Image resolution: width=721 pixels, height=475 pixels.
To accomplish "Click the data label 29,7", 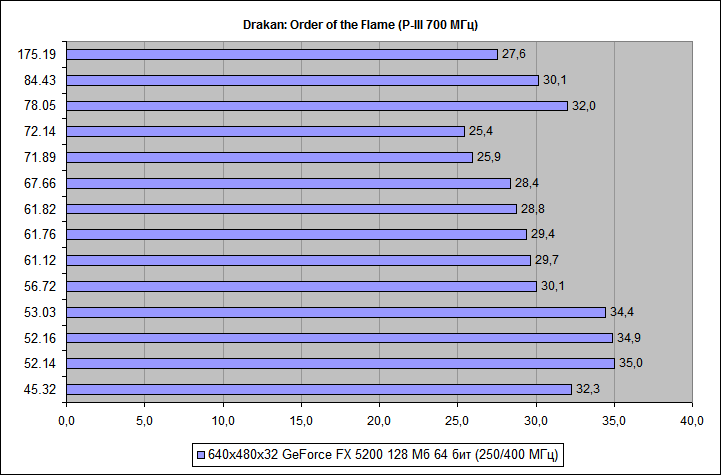I will click(547, 260).
